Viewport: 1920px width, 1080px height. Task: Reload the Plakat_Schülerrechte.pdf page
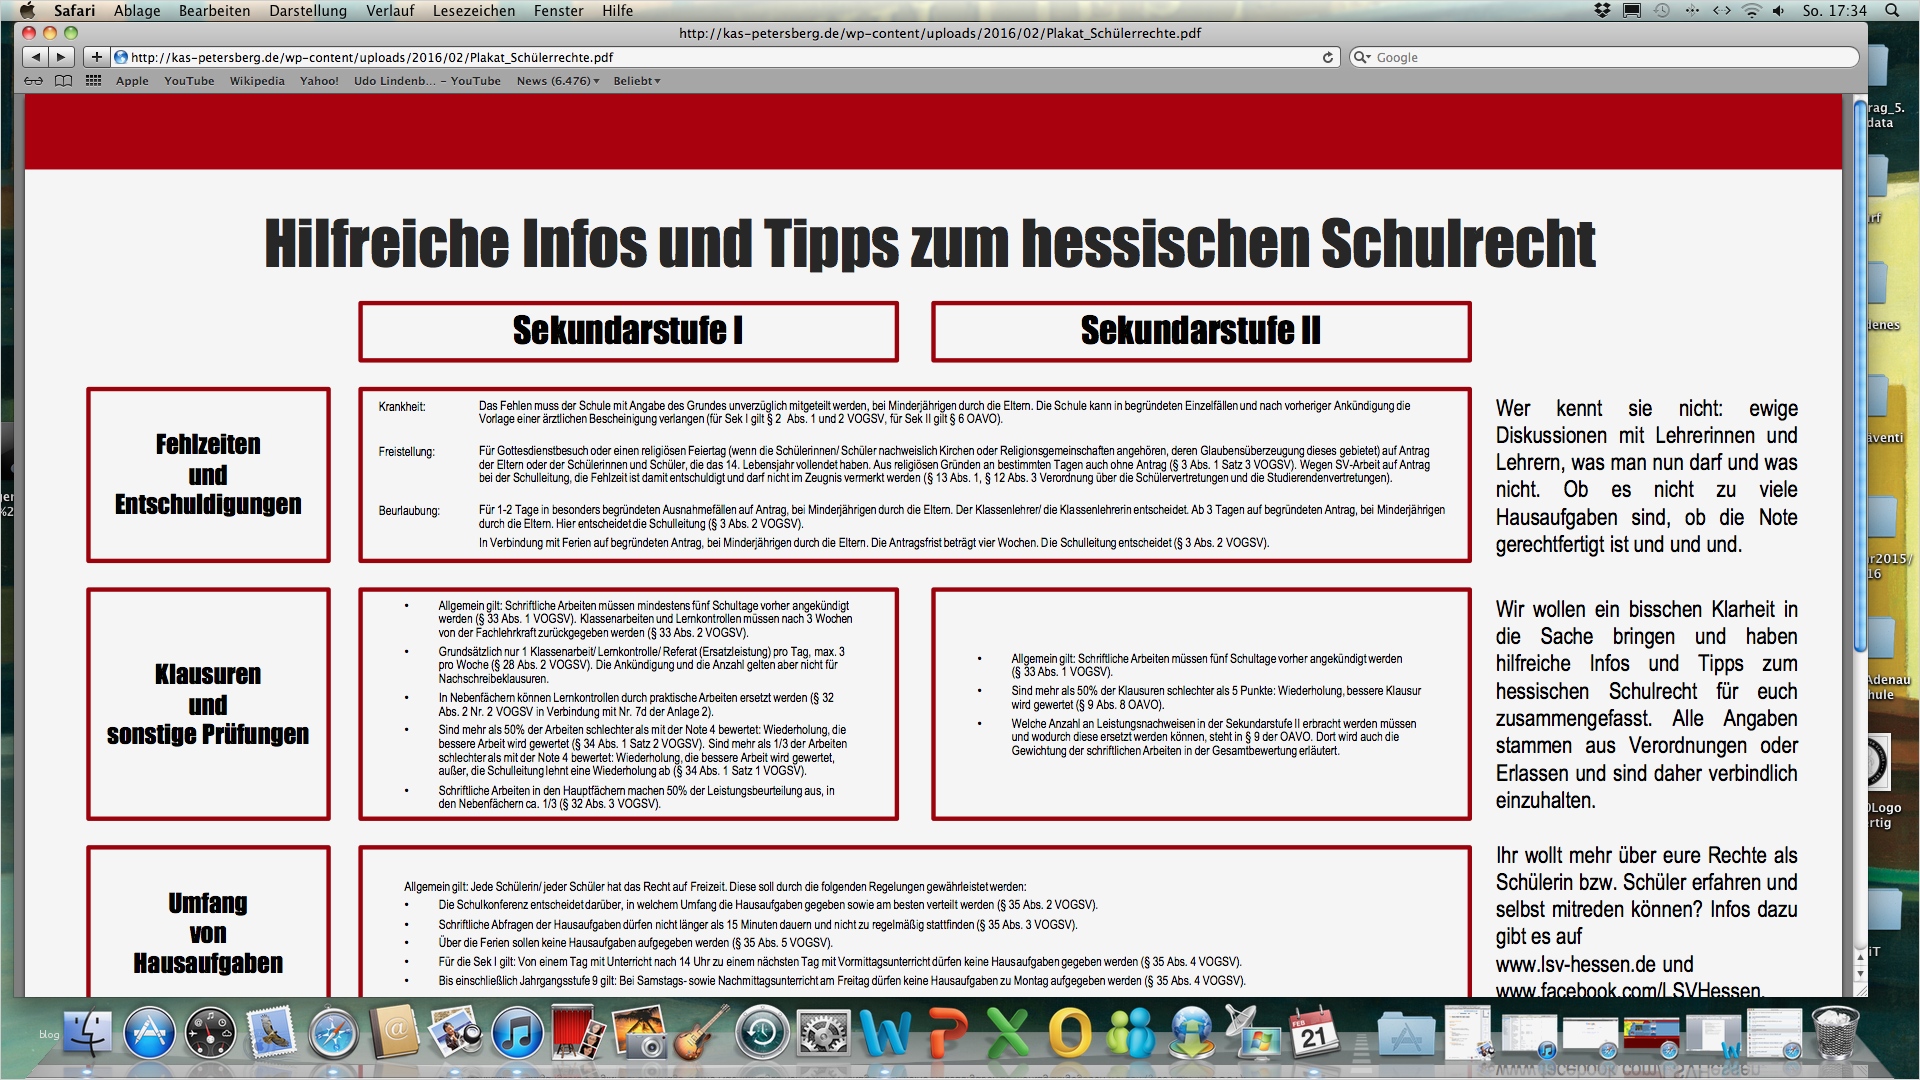[x=1326, y=57]
